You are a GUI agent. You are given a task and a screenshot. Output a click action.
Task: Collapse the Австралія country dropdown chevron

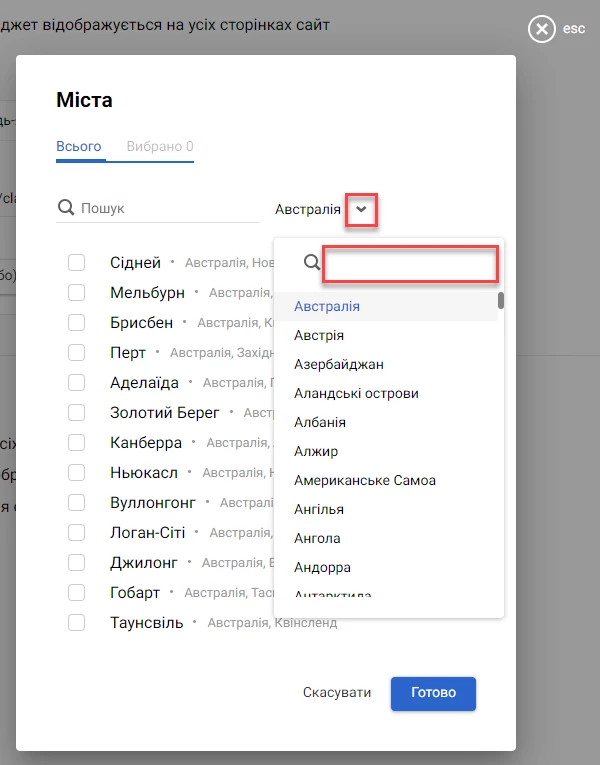(361, 209)
